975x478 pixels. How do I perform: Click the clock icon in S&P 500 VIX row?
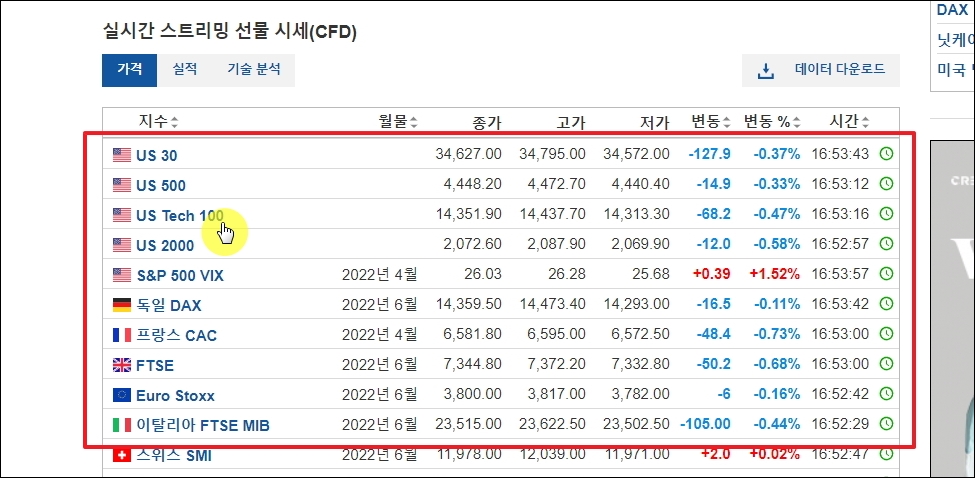[x=886, y=273]
